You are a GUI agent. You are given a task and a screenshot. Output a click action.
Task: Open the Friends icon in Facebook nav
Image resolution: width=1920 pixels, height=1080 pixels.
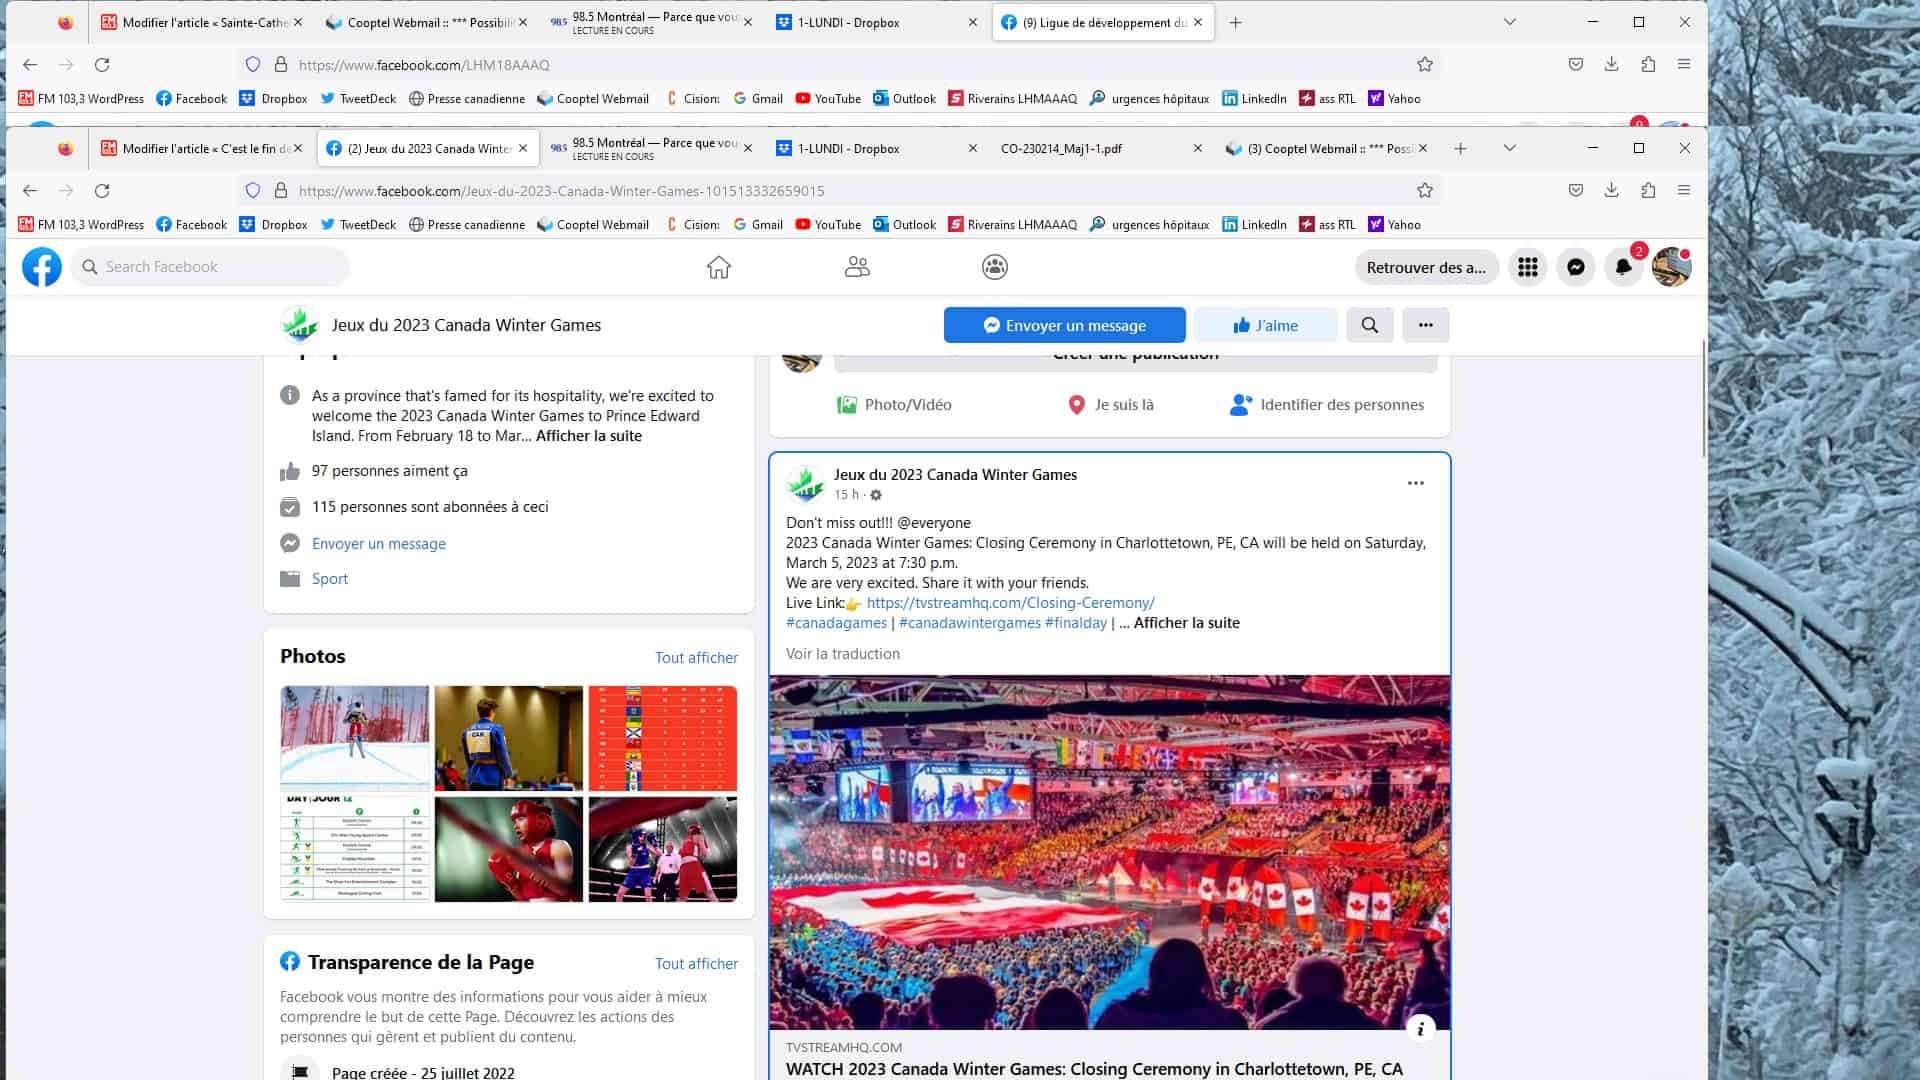[857, 267]
